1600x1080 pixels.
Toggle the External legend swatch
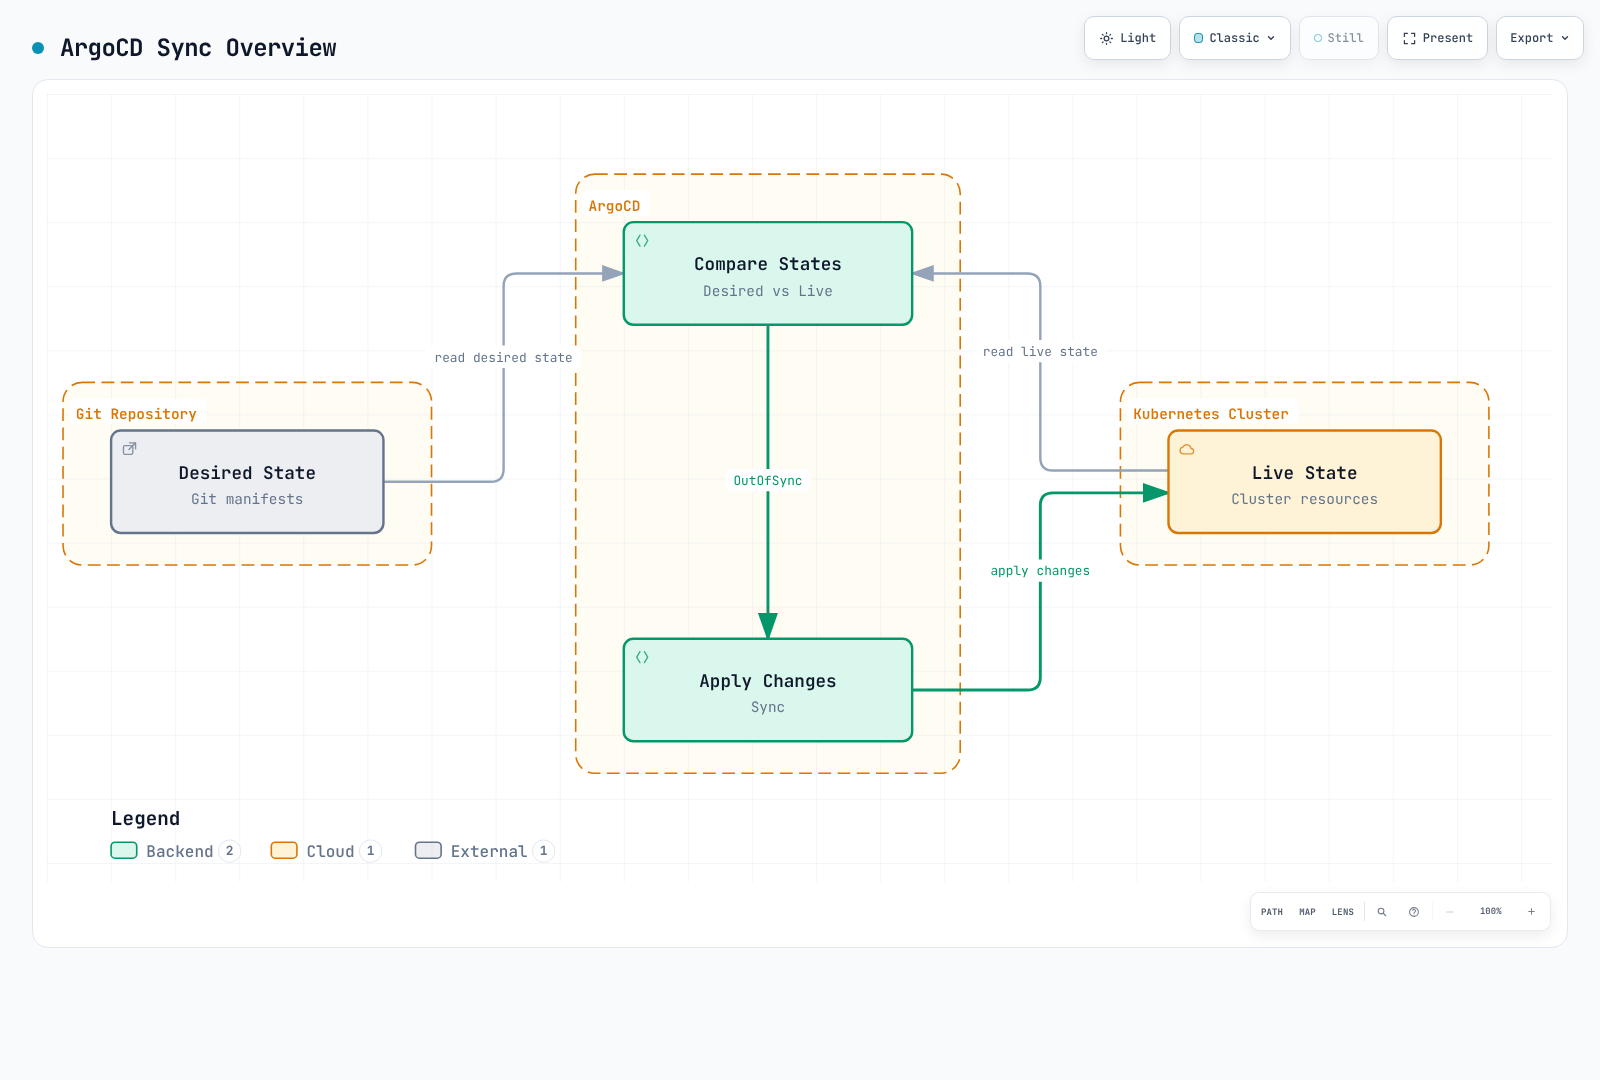click(x=428, y=850)
